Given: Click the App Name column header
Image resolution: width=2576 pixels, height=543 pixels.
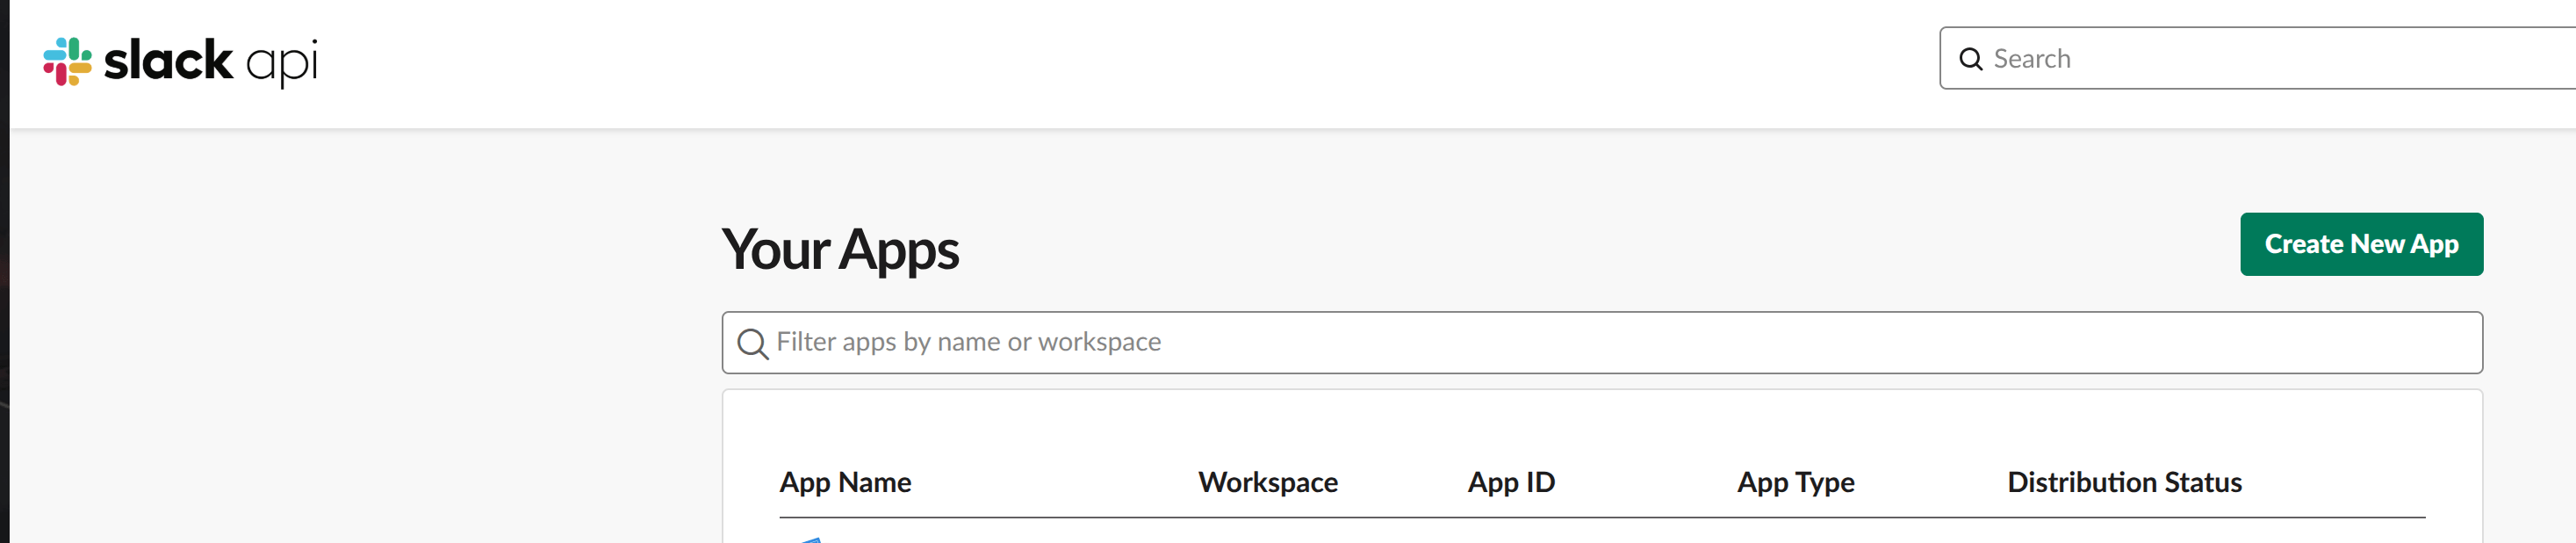Looking at the screenshot, I should [x=845, y=482].
